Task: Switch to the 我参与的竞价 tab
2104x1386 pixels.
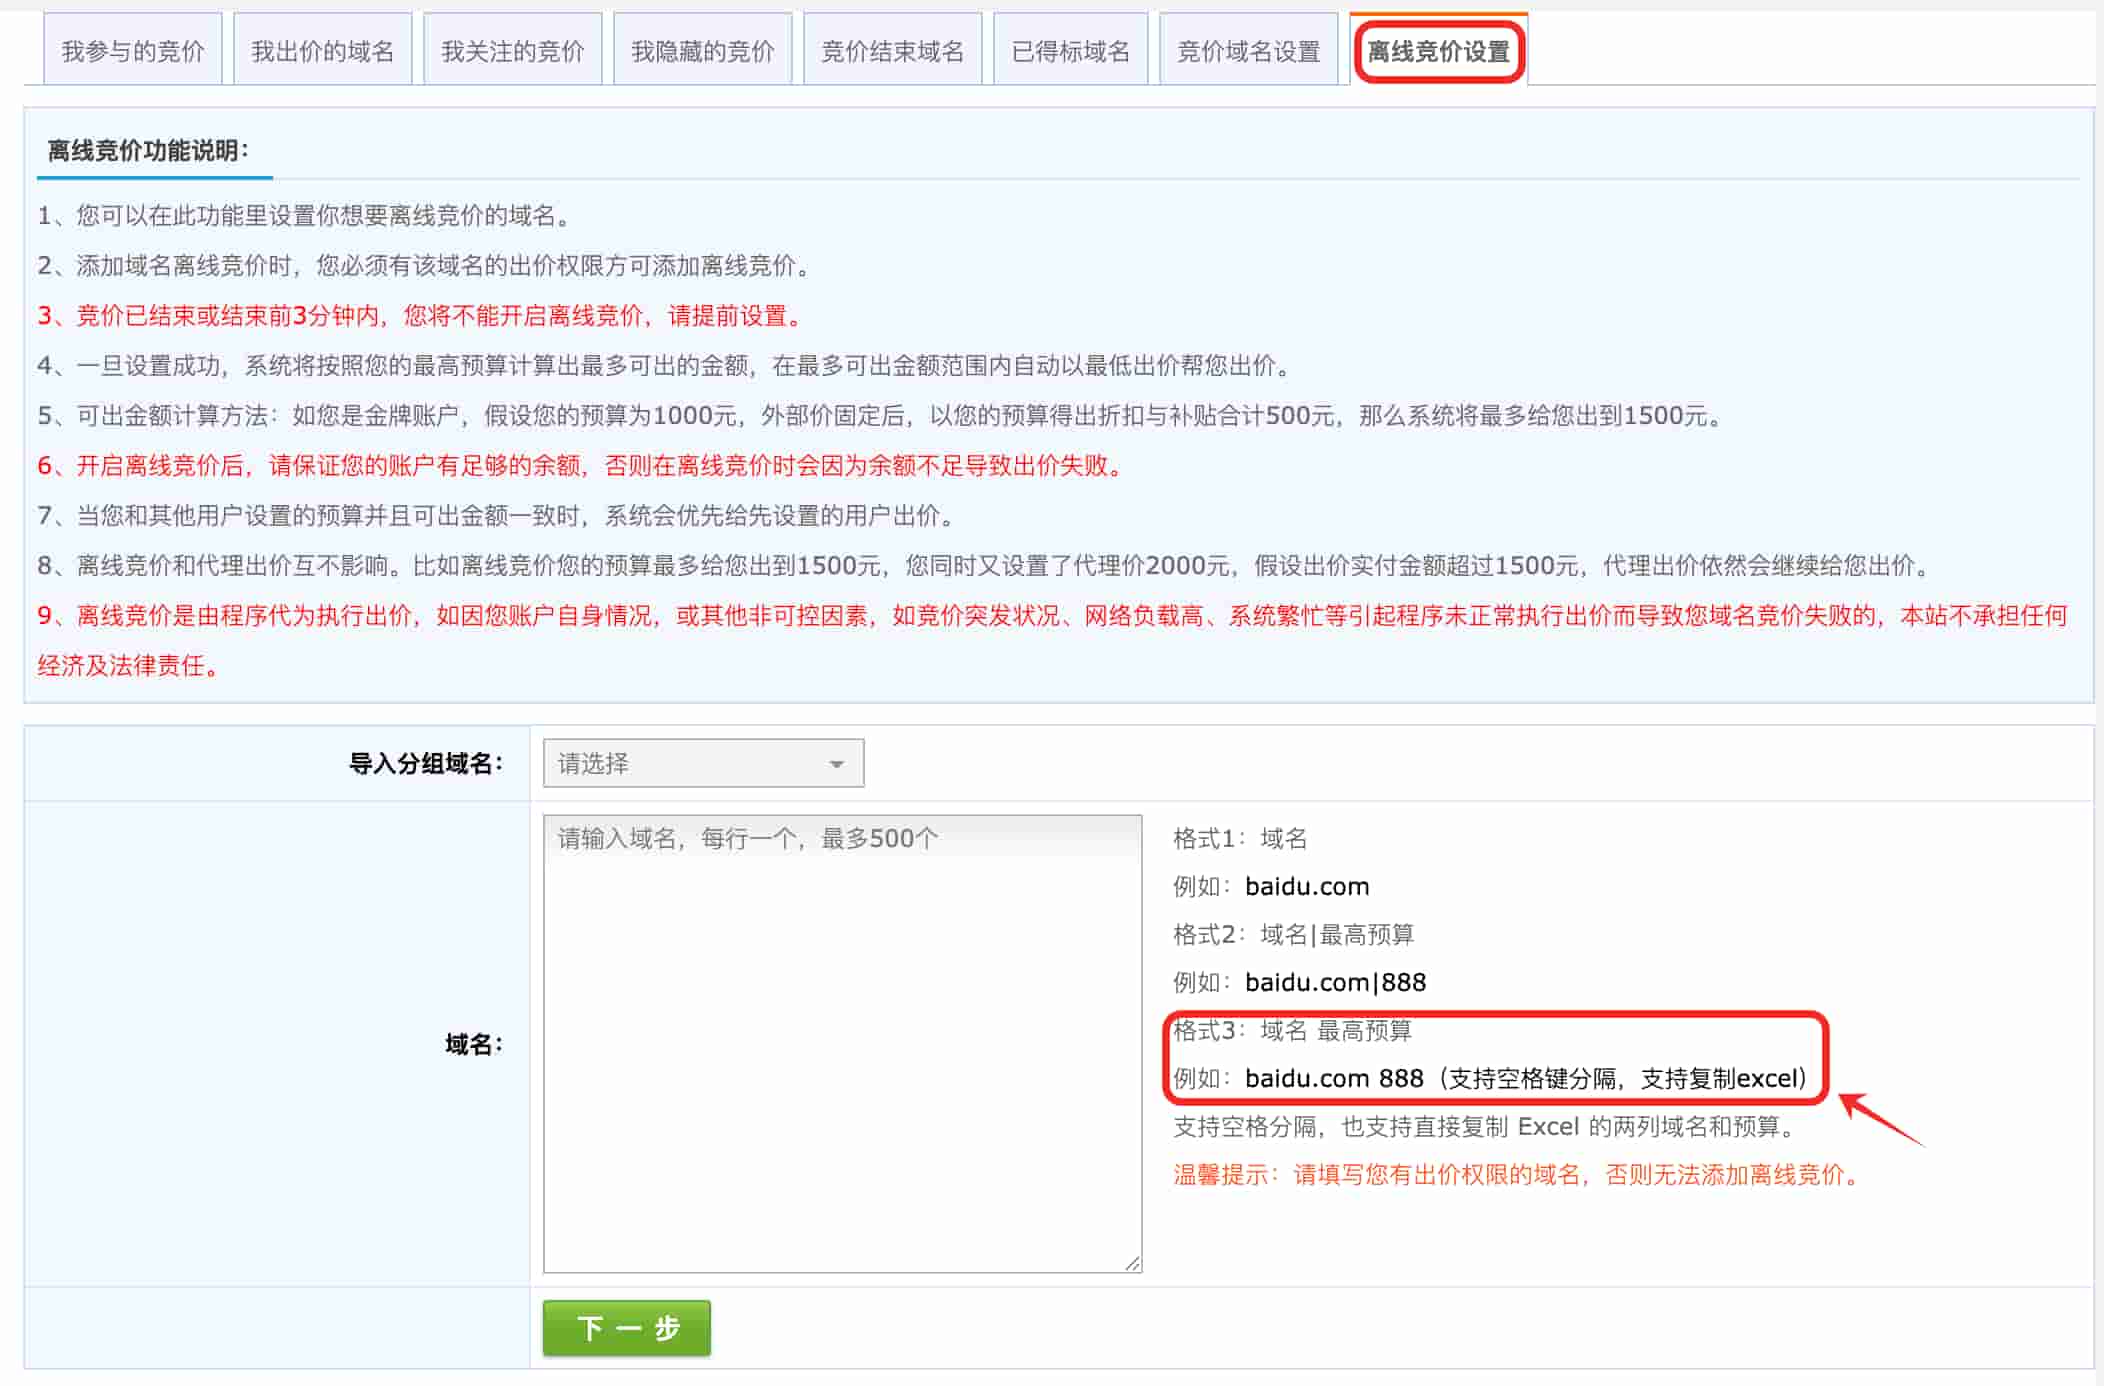Action: coord(131,48)
